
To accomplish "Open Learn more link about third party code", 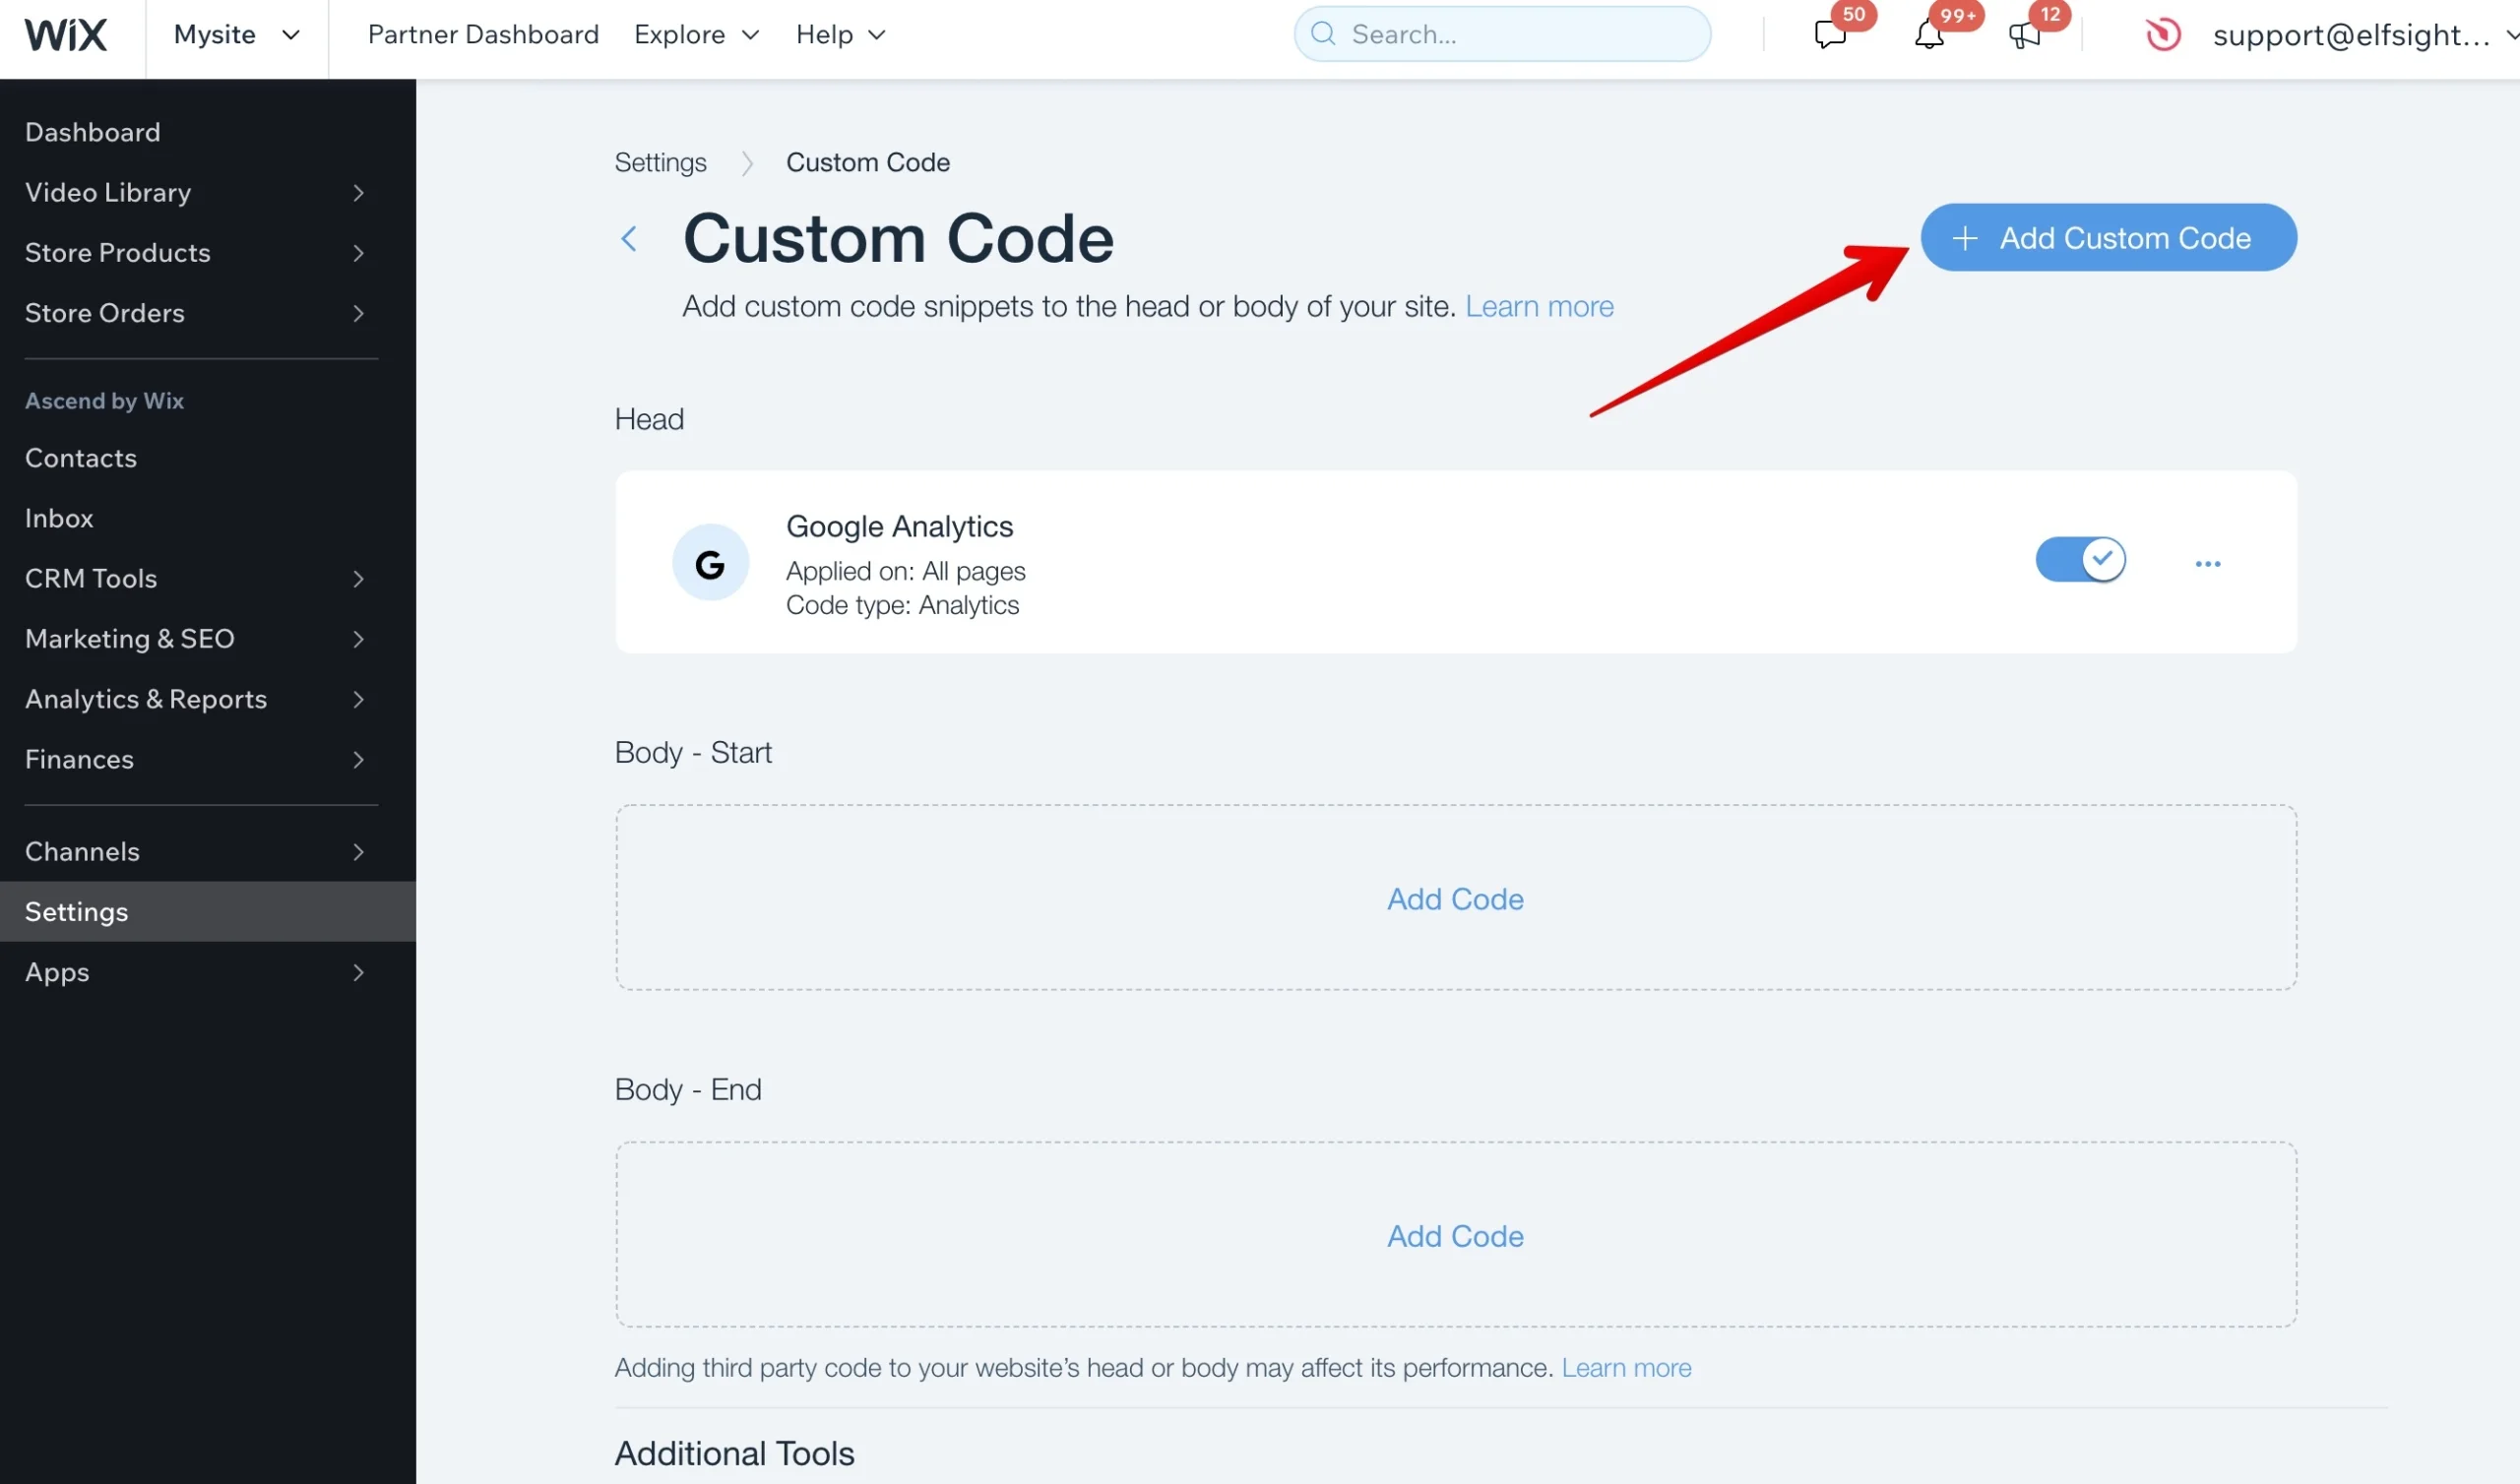I will [x=1626, y=1367].
